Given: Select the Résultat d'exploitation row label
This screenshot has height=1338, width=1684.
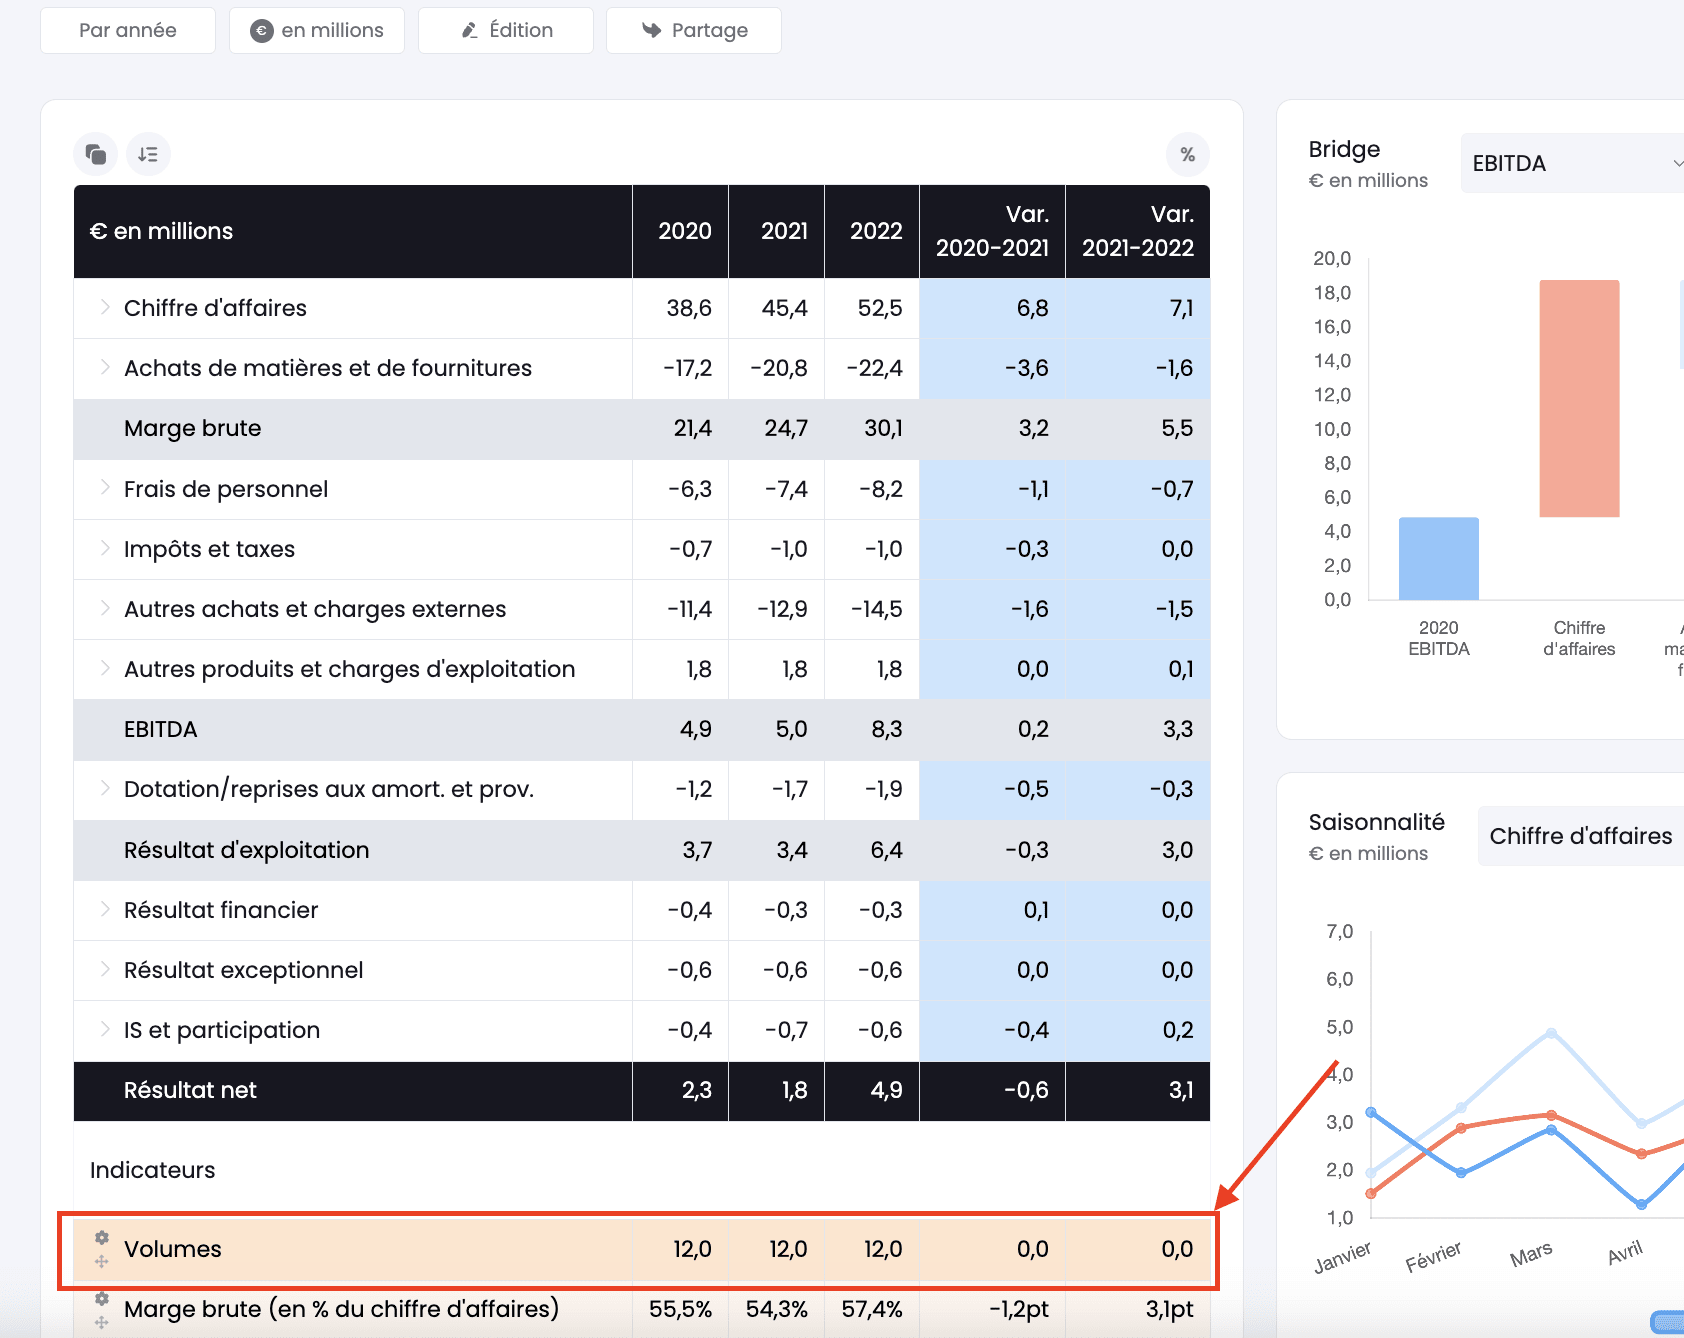Looking at the screenshot, I should coord(246,850).
